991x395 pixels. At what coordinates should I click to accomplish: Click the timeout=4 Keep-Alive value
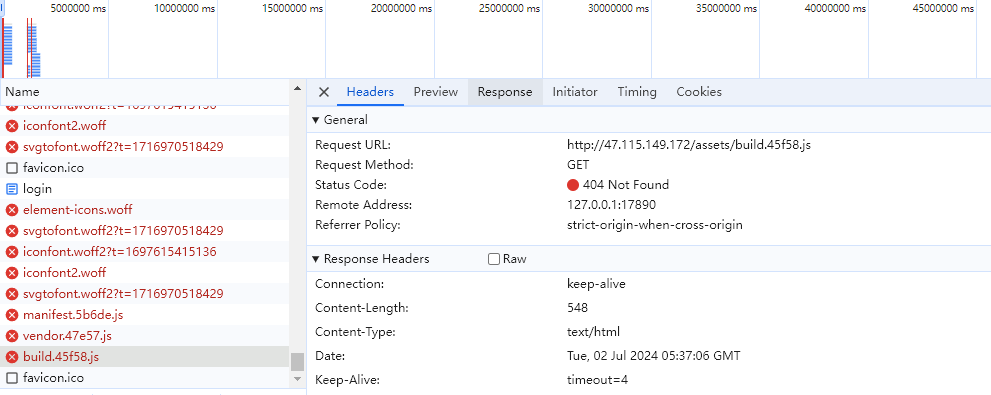(597, 380)
